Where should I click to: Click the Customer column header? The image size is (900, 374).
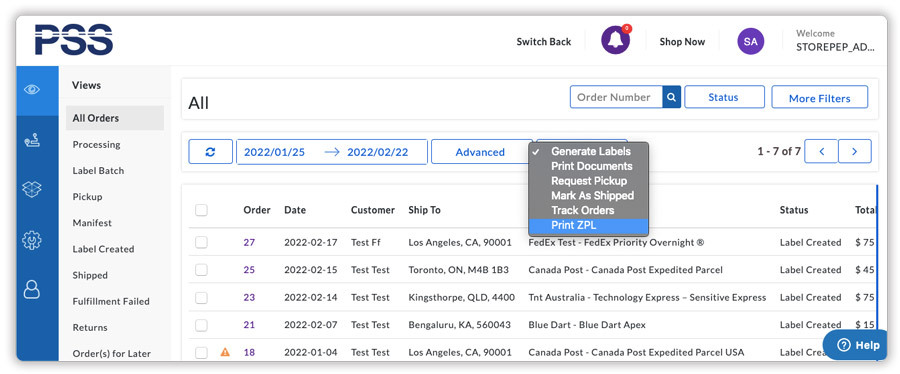[373, 210]
